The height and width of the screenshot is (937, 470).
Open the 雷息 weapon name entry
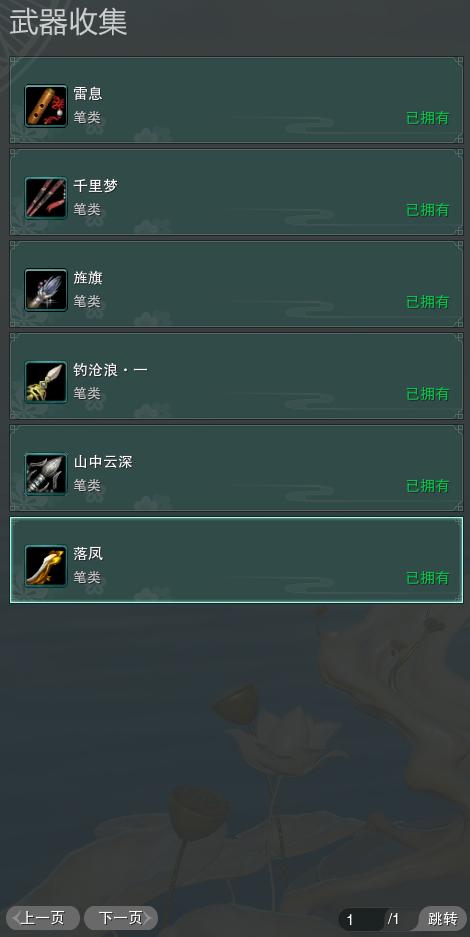(88, 93)
